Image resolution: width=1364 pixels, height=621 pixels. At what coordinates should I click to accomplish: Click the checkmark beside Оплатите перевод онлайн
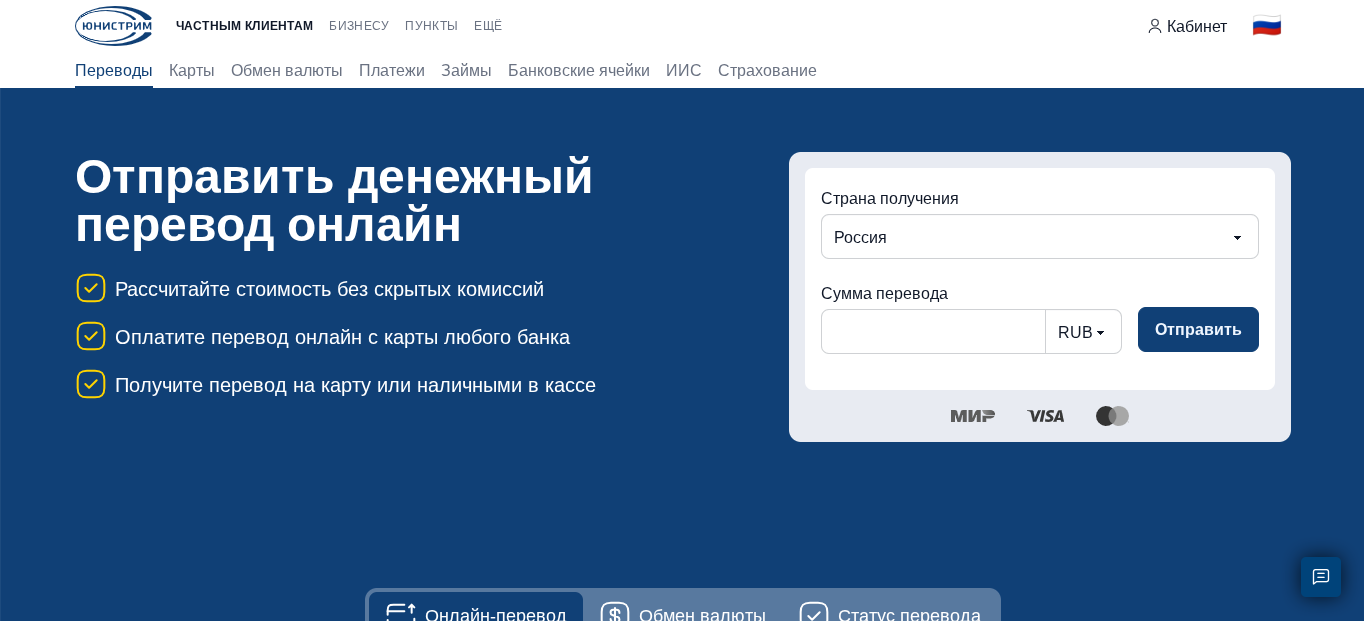(91, 336)
